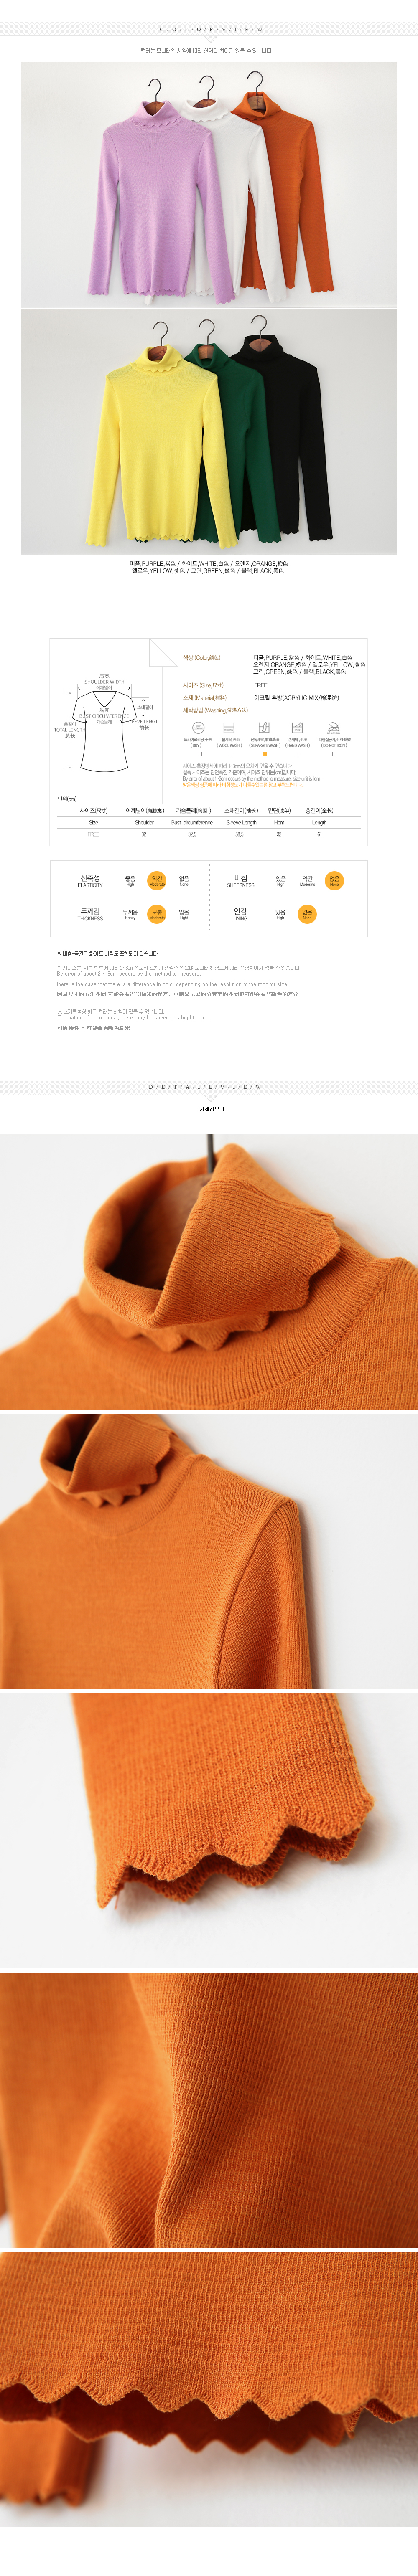Click the orange scalloped collar close-up photo
The height and width of the screenshot is (2576, 418).
tap(209, 1271)
